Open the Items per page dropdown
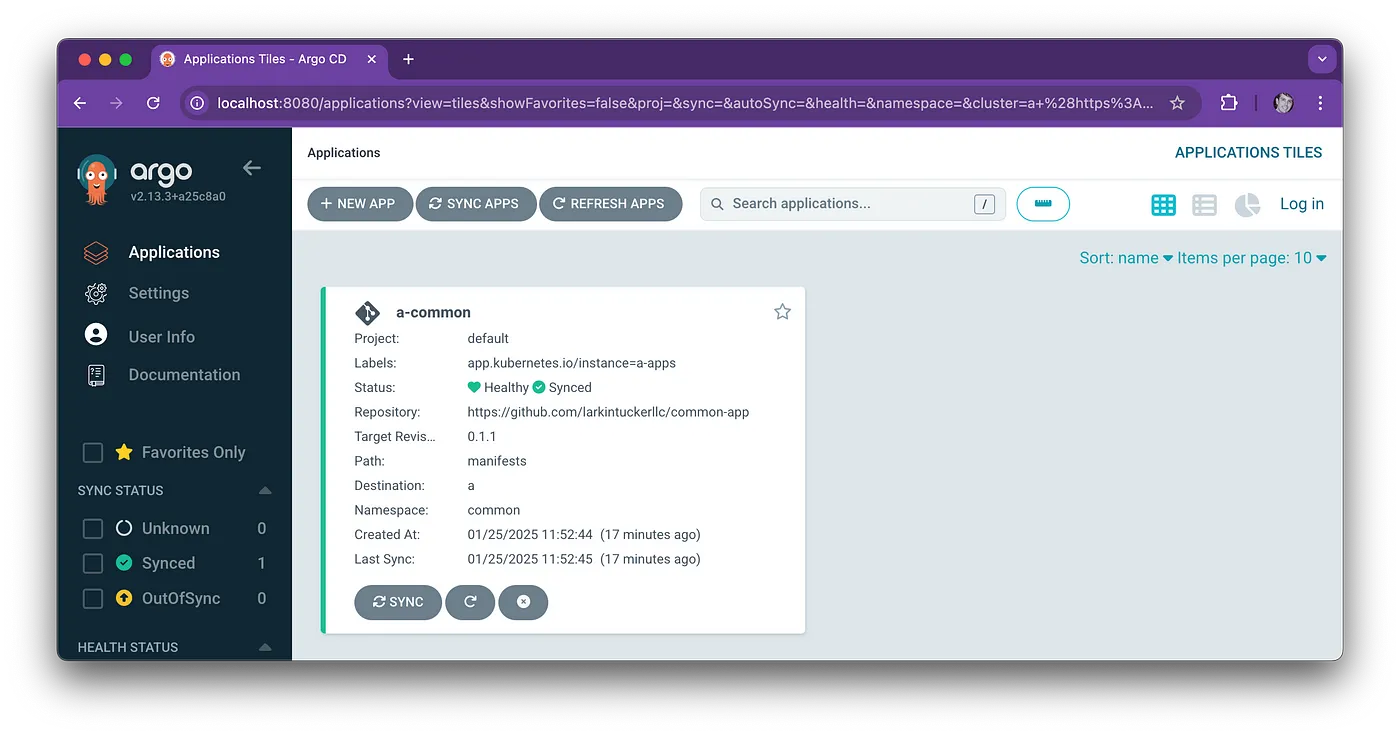Screen dimensions: 1400x736 tap(1251, 258)
